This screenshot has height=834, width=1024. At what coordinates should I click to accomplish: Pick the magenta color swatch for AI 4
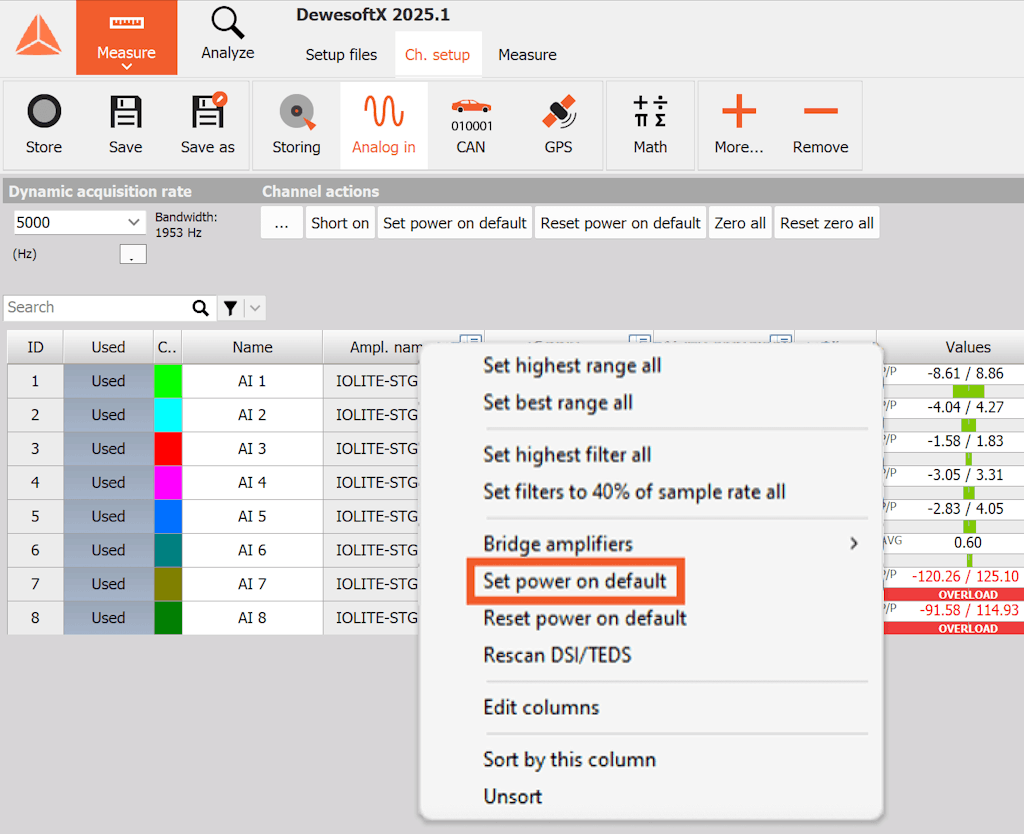tap(168, 483)
